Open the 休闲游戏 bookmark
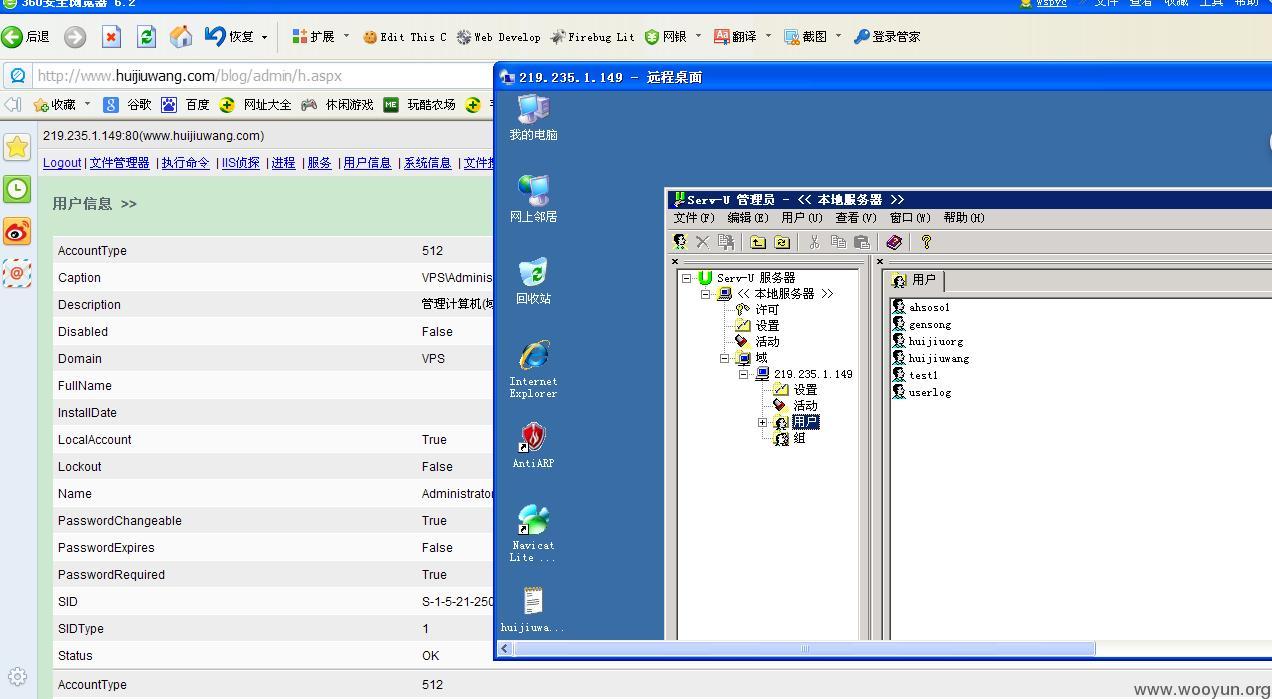1272x699 pixels. click(338, 105)
